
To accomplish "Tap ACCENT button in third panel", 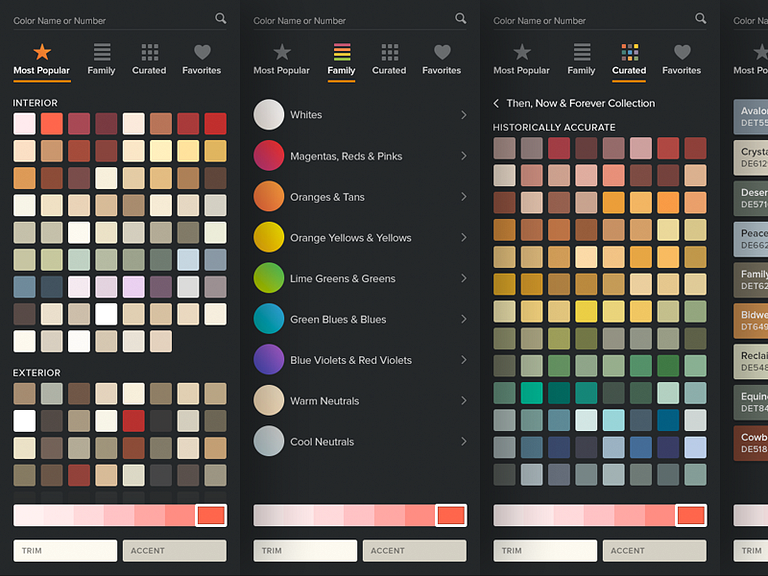I will coord(655,551).
